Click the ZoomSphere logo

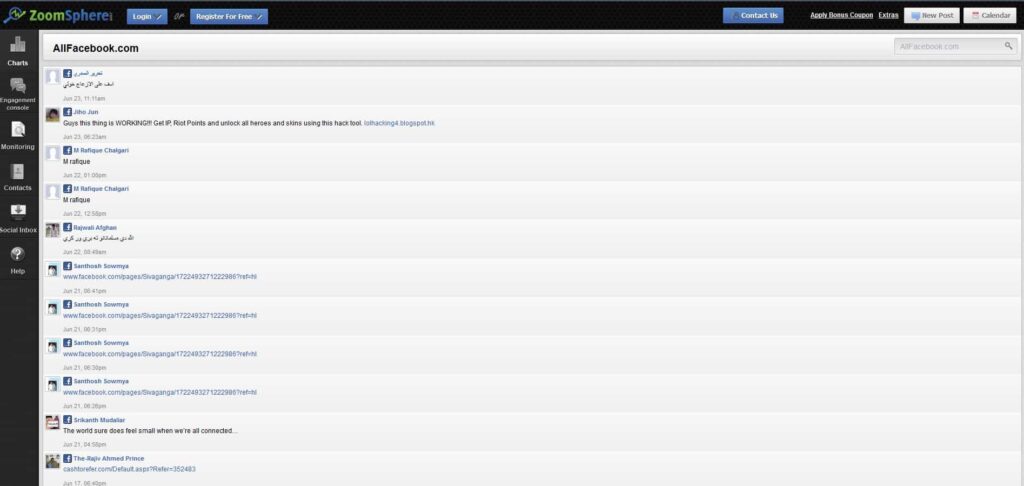click(x=57, y=15)
